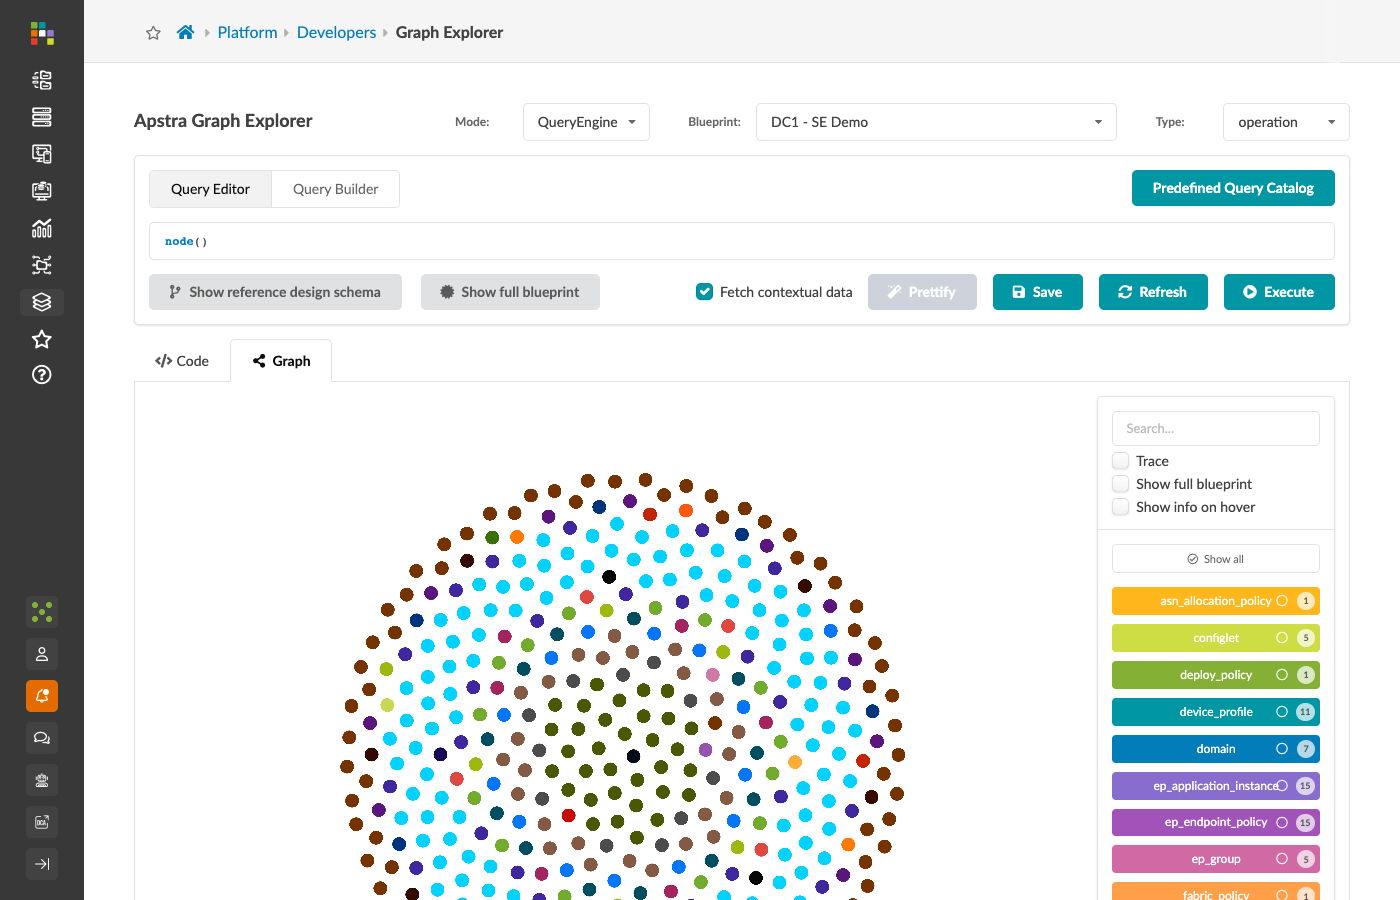Open the Favorites star icon in sidebar
This screenshot has height=900, width=1400.
coord(42,339)
